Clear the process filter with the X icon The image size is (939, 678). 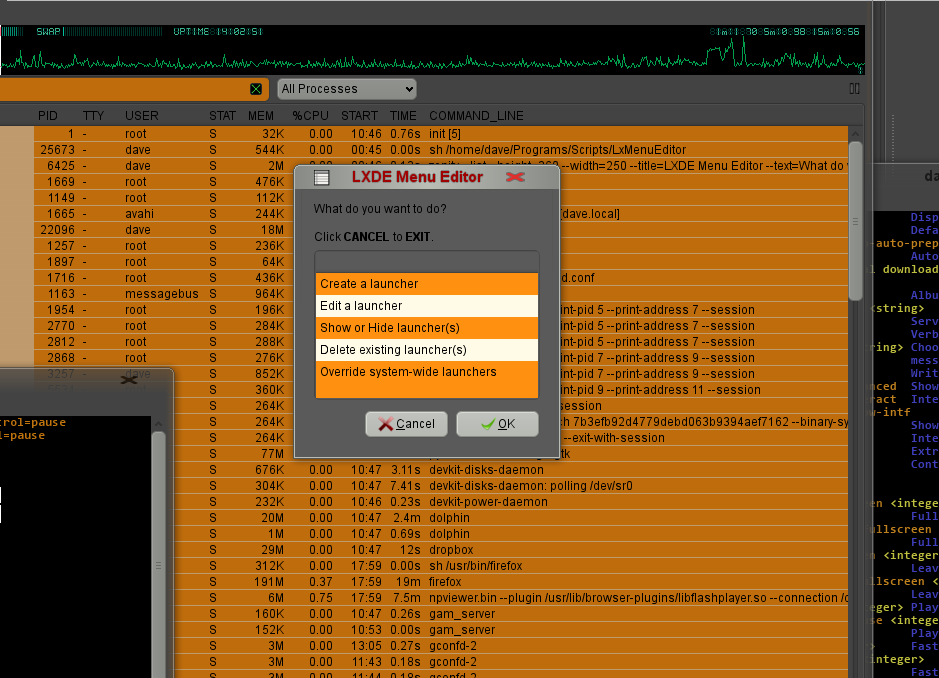[256, 89]
